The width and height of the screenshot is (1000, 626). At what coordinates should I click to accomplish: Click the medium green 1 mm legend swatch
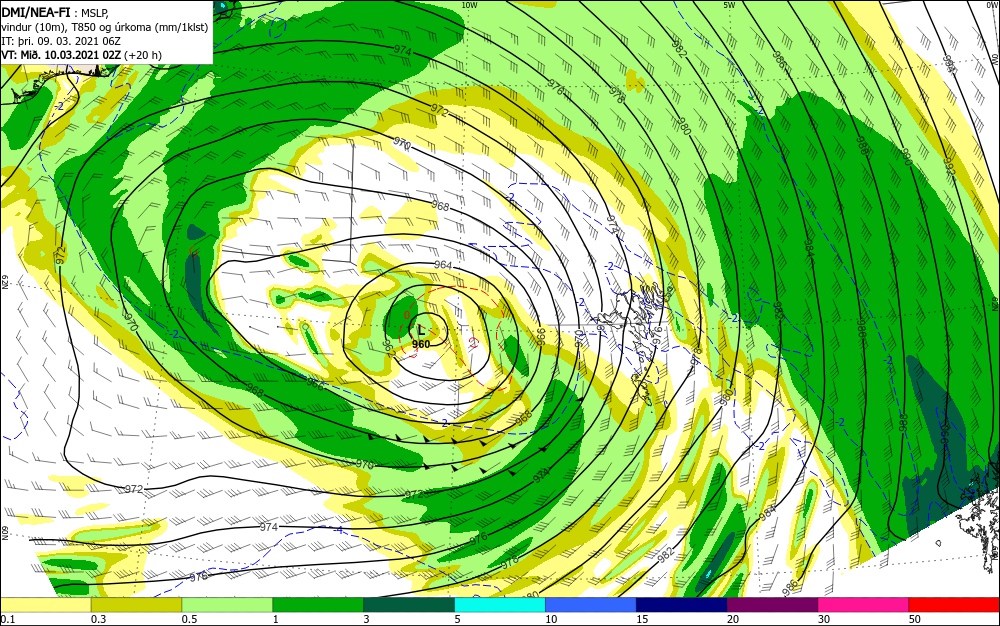pos(318,605)
